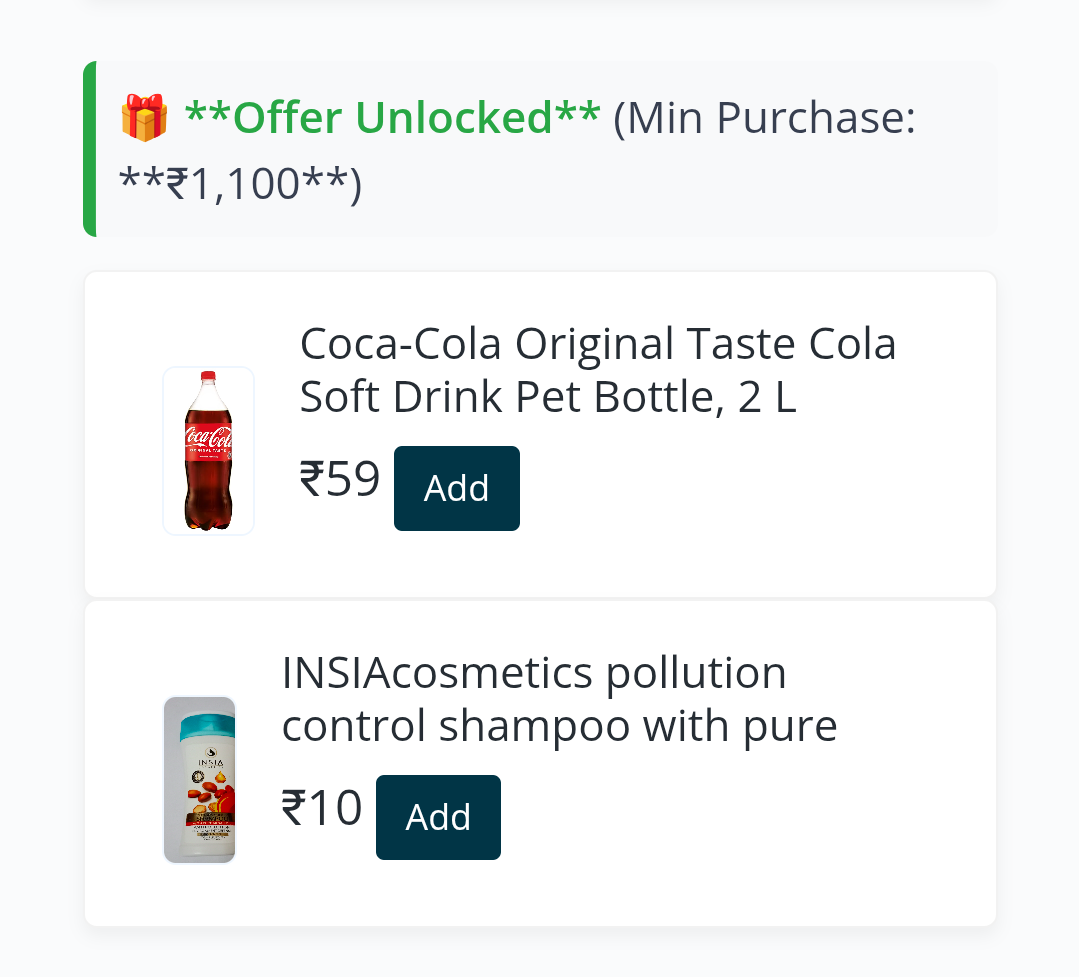Click the Coca-Cola logo on the bottle label
This screenshot has height=977, width=1079.
[x=208, y=439]
